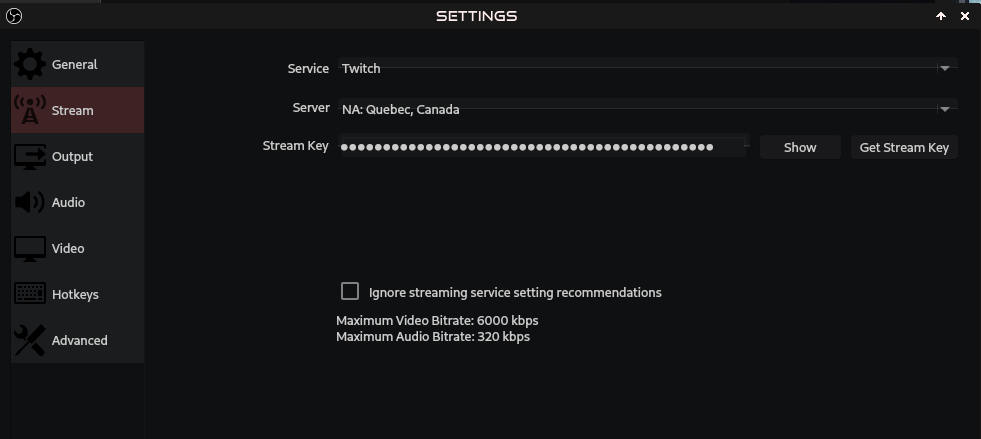
Task: Click the Video monitor icon
Action: [x=30, y=249]
